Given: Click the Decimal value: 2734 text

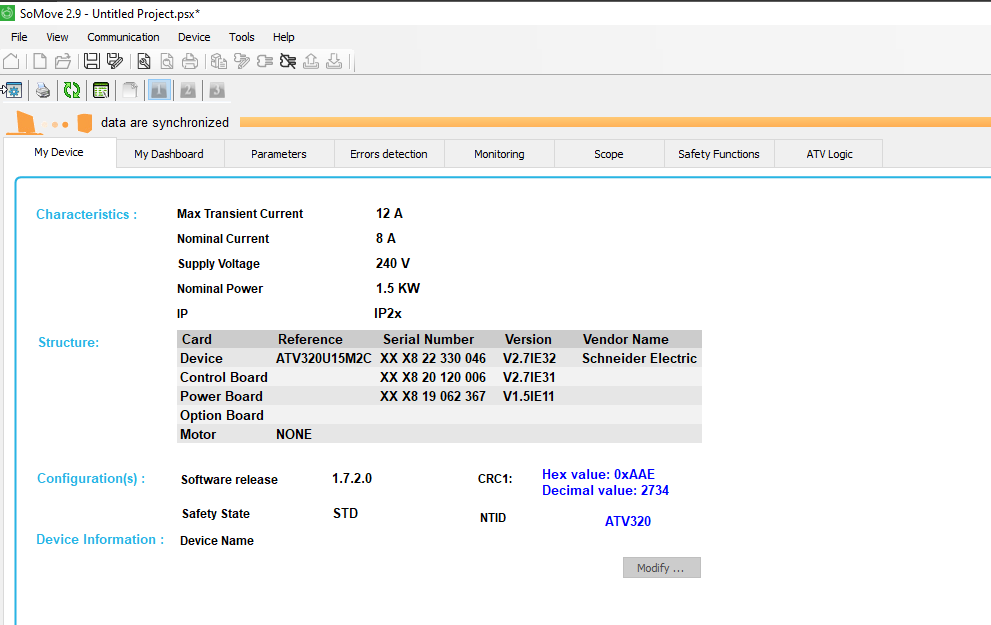Looking at the screenshot, I should 605,490.
